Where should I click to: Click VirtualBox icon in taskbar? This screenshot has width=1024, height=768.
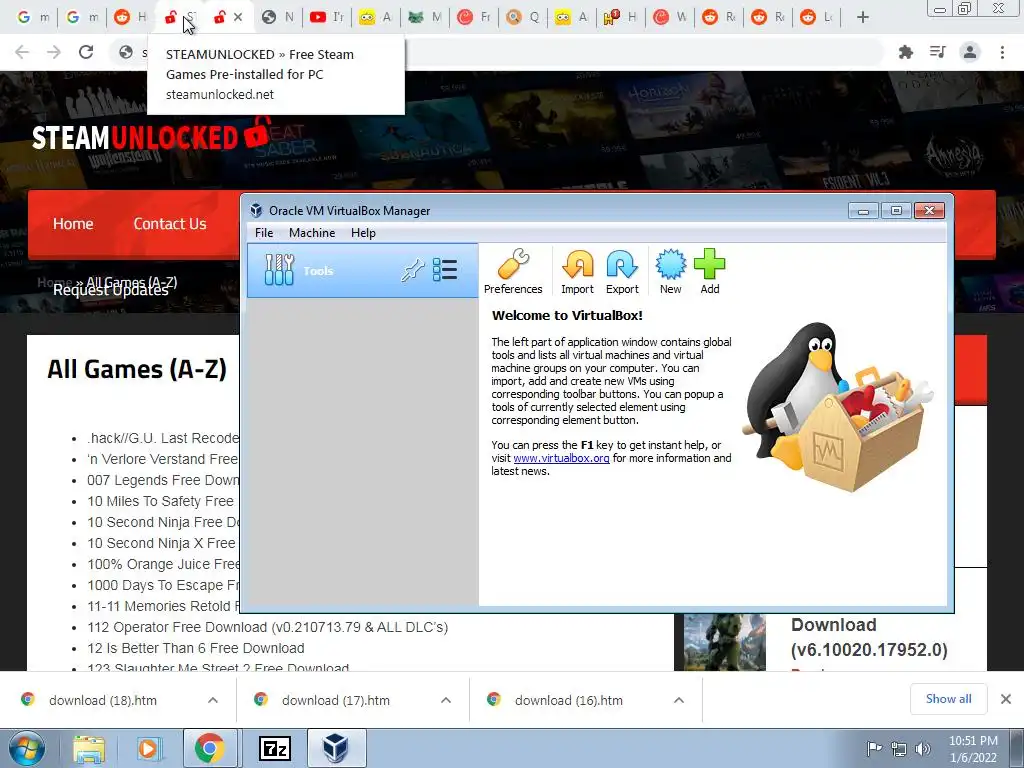(336, 748)
